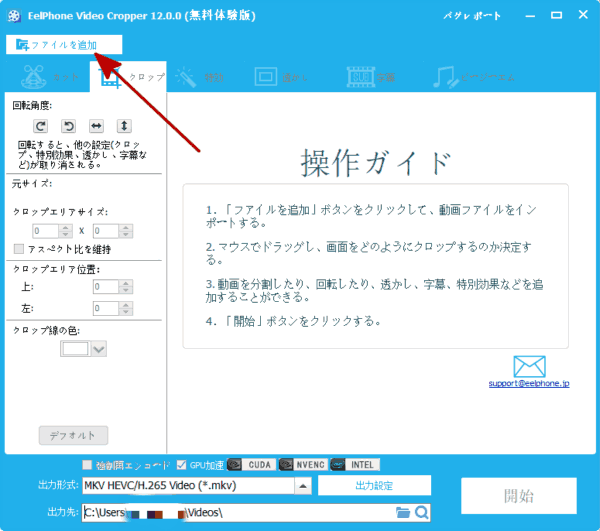Increase 上 (top) position value

pos(126,283)
